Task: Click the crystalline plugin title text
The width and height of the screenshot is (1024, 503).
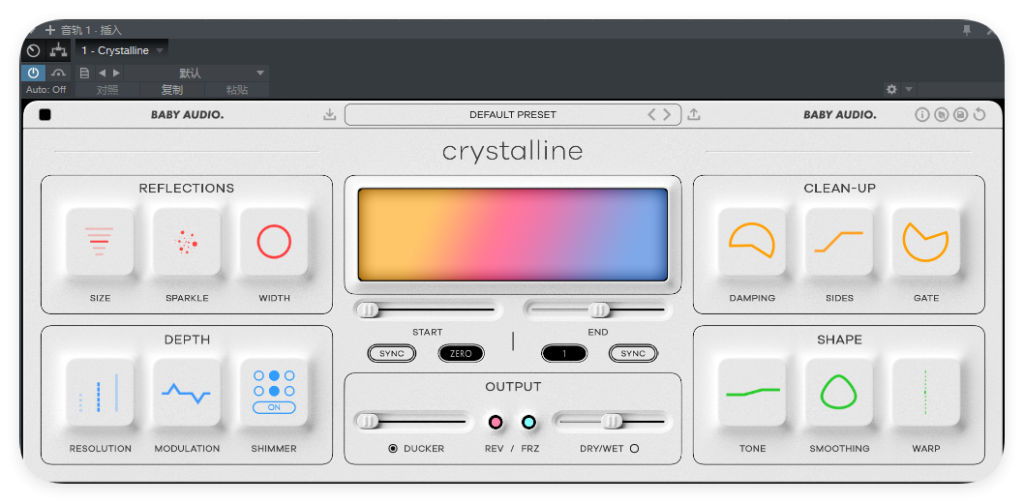Action: click(513, 152)
